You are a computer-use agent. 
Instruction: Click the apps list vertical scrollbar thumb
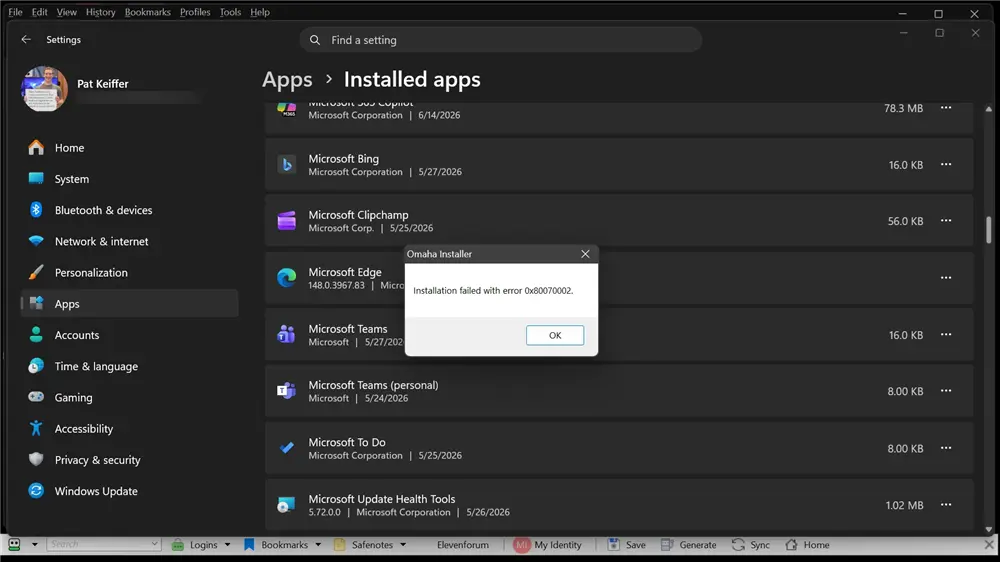tap(989, 230)
